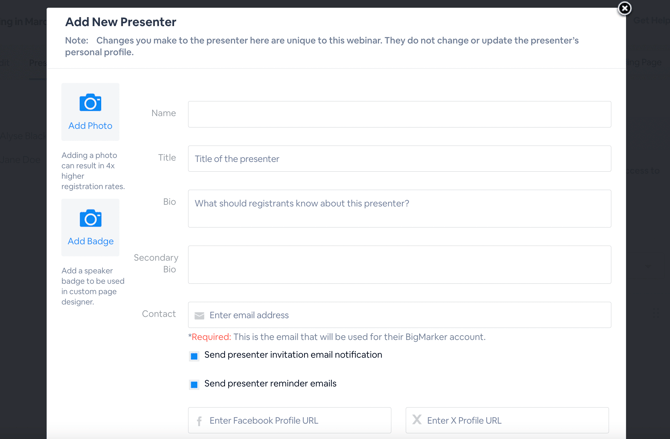This screenshot has height=439, width=670.
Task: Click the Add Photo camera icon
Action: (x=90, y=103)
